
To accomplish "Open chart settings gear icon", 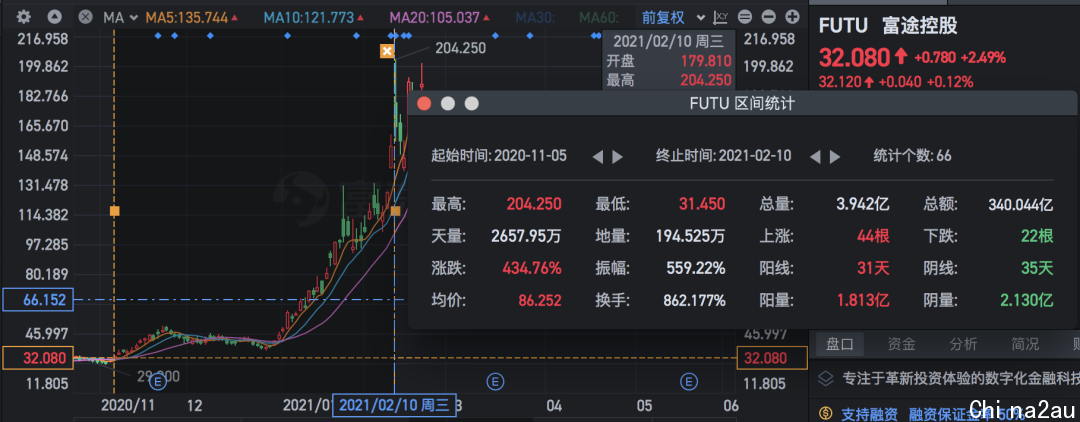I will click(x=24, y=17).
